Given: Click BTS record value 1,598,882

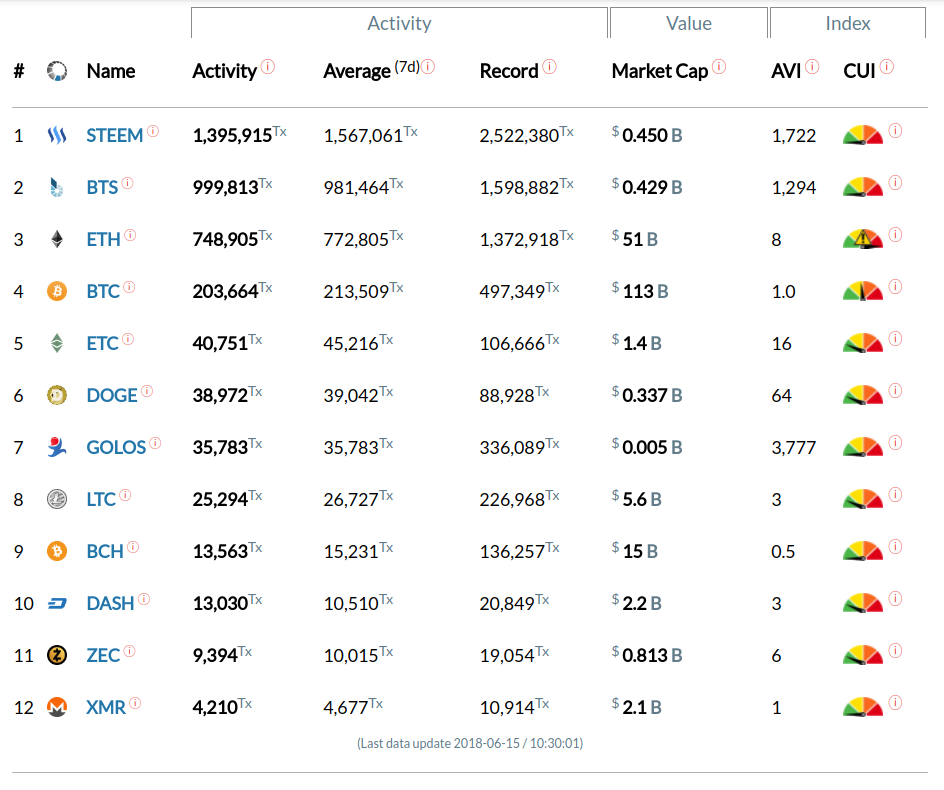Looking at the screenshot, I should [x=526, y=187].
